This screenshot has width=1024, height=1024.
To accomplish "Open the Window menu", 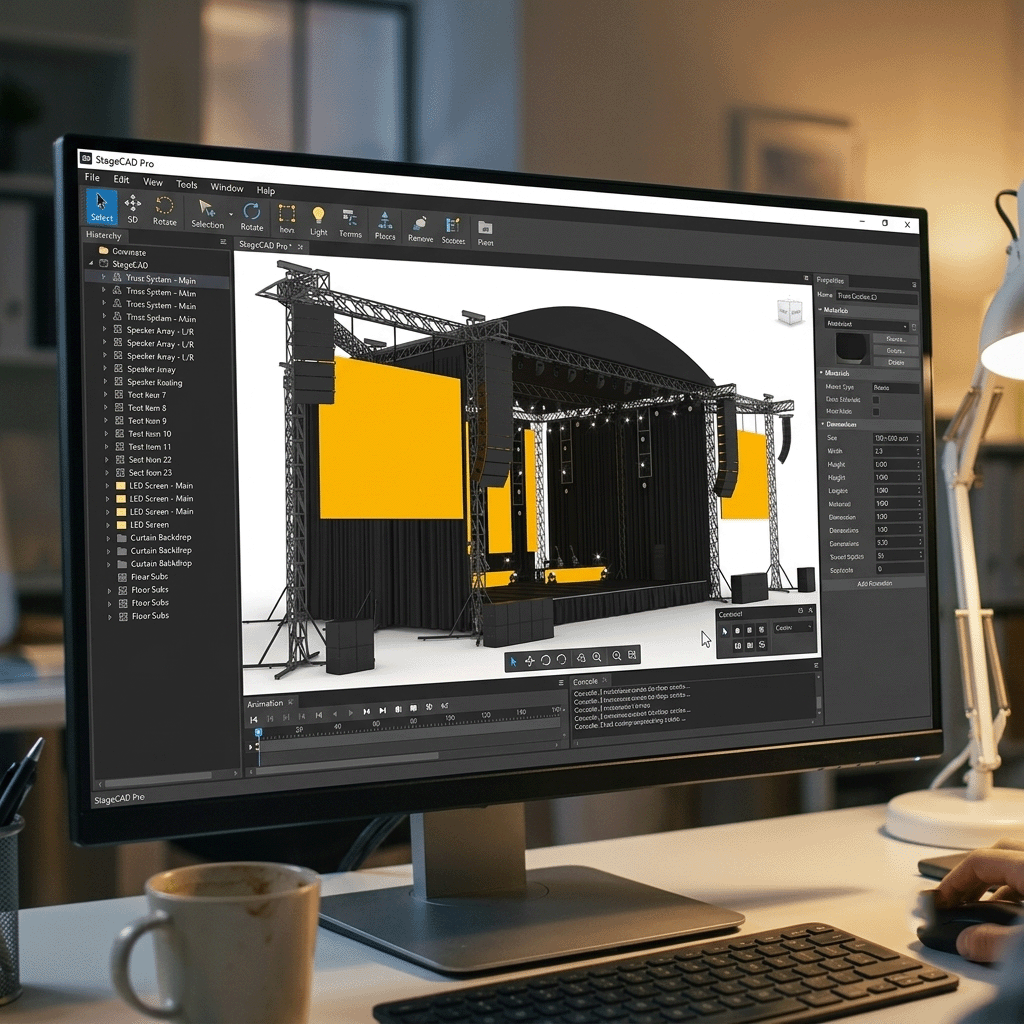I will 227,187.
